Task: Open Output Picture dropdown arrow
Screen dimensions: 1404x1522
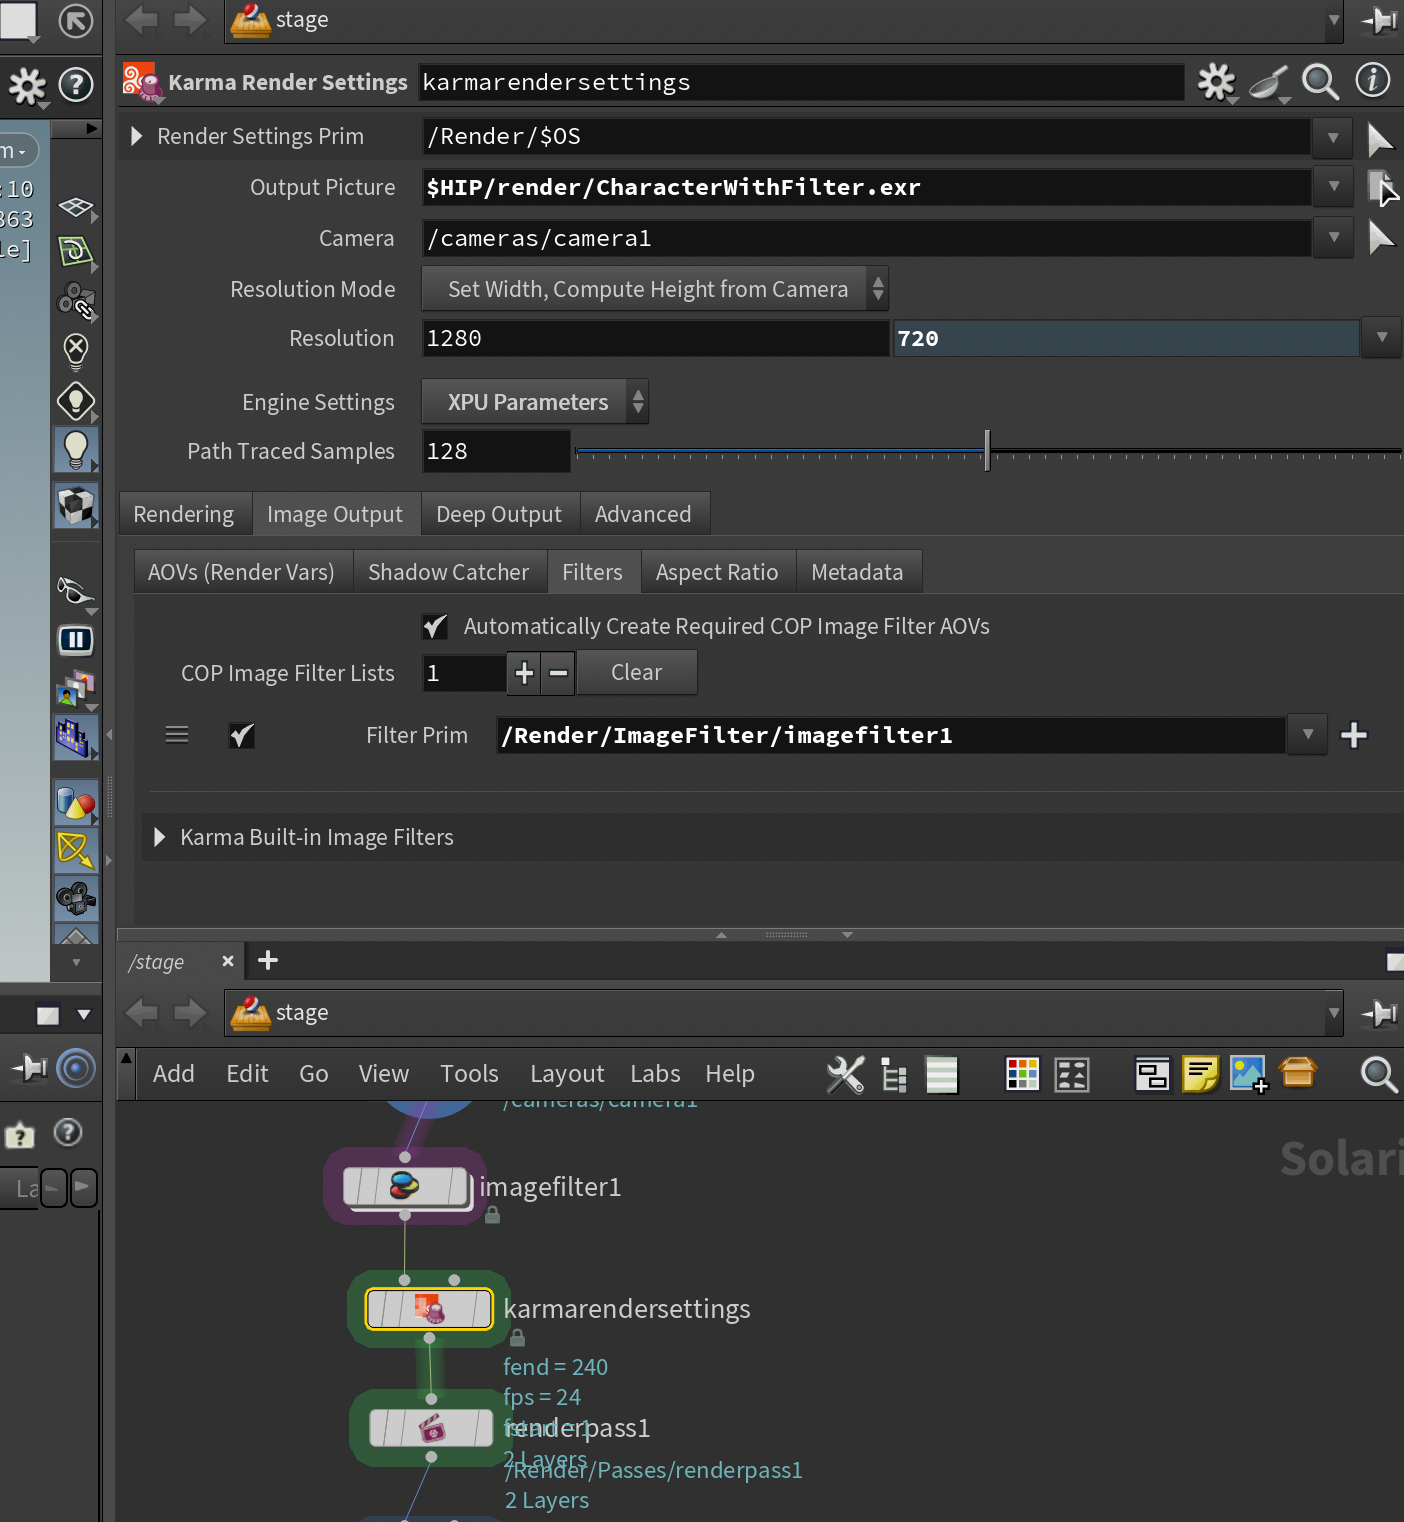Action: coord(1333,187)
